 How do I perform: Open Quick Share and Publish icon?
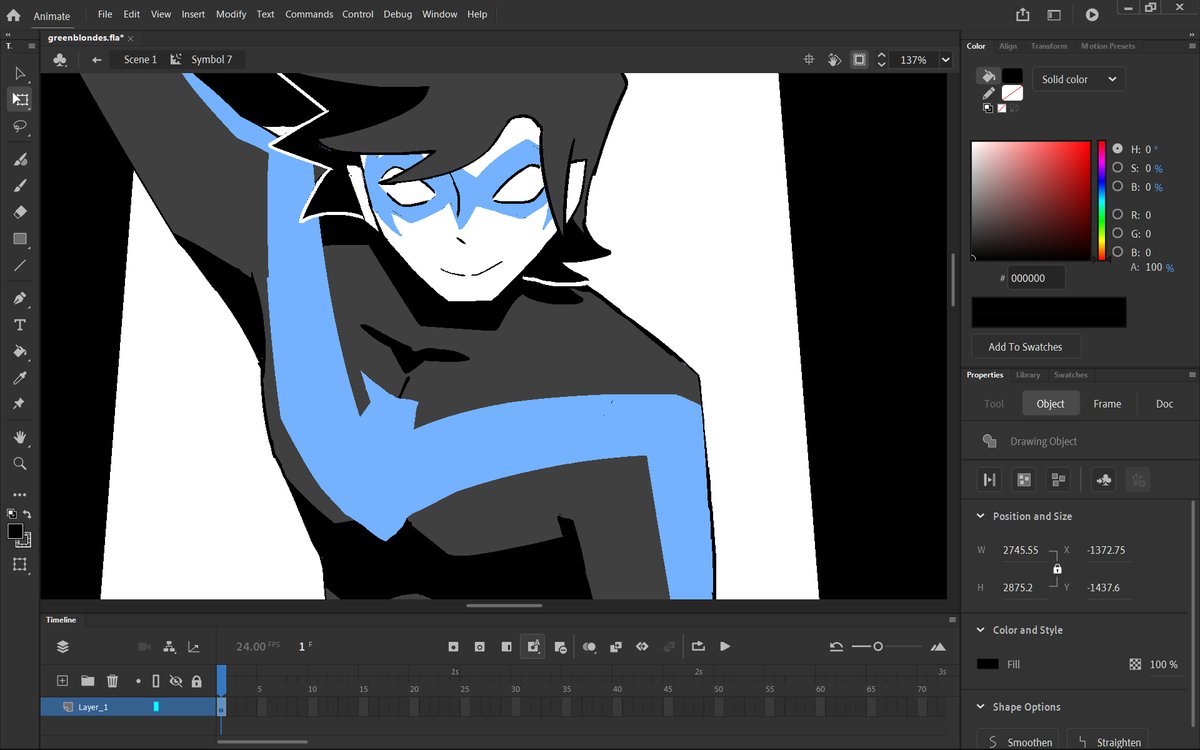pos(1022,15)
